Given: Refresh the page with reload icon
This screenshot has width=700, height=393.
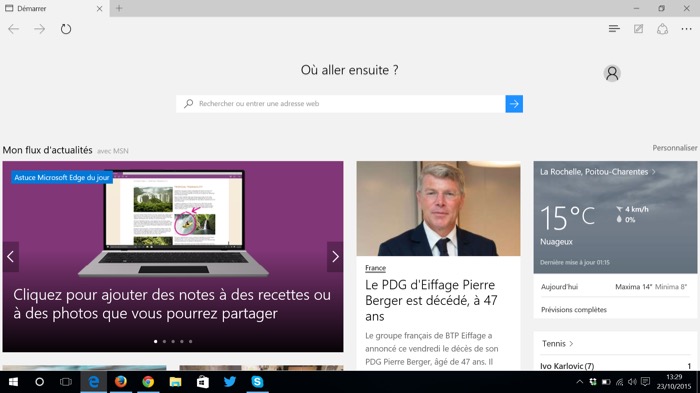Looking at the screenshot, I should [66, 29].
